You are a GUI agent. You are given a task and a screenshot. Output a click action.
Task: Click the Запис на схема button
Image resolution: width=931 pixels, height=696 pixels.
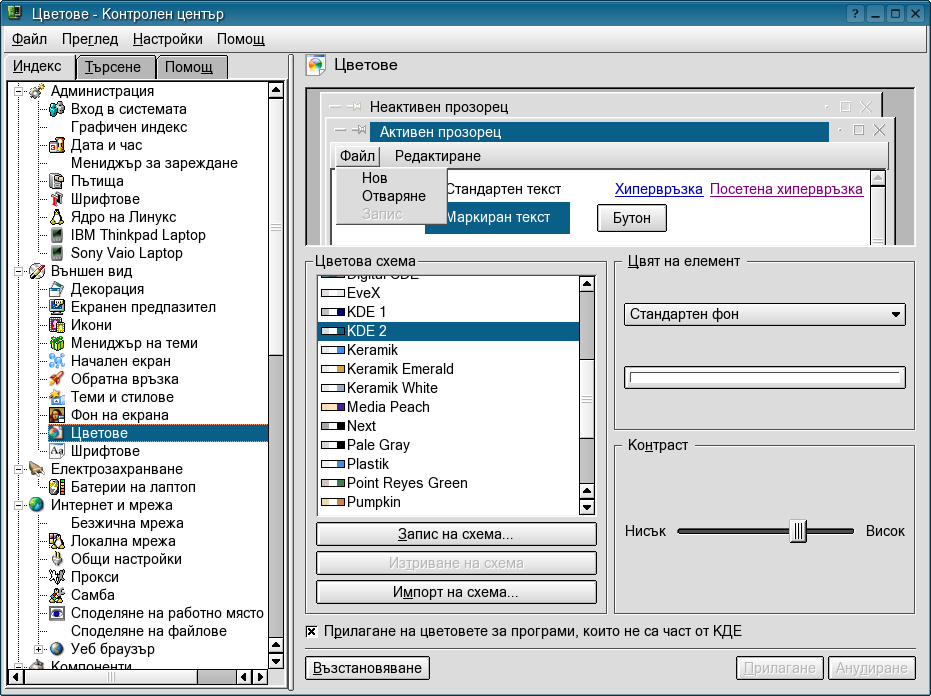tap(456, 534)
